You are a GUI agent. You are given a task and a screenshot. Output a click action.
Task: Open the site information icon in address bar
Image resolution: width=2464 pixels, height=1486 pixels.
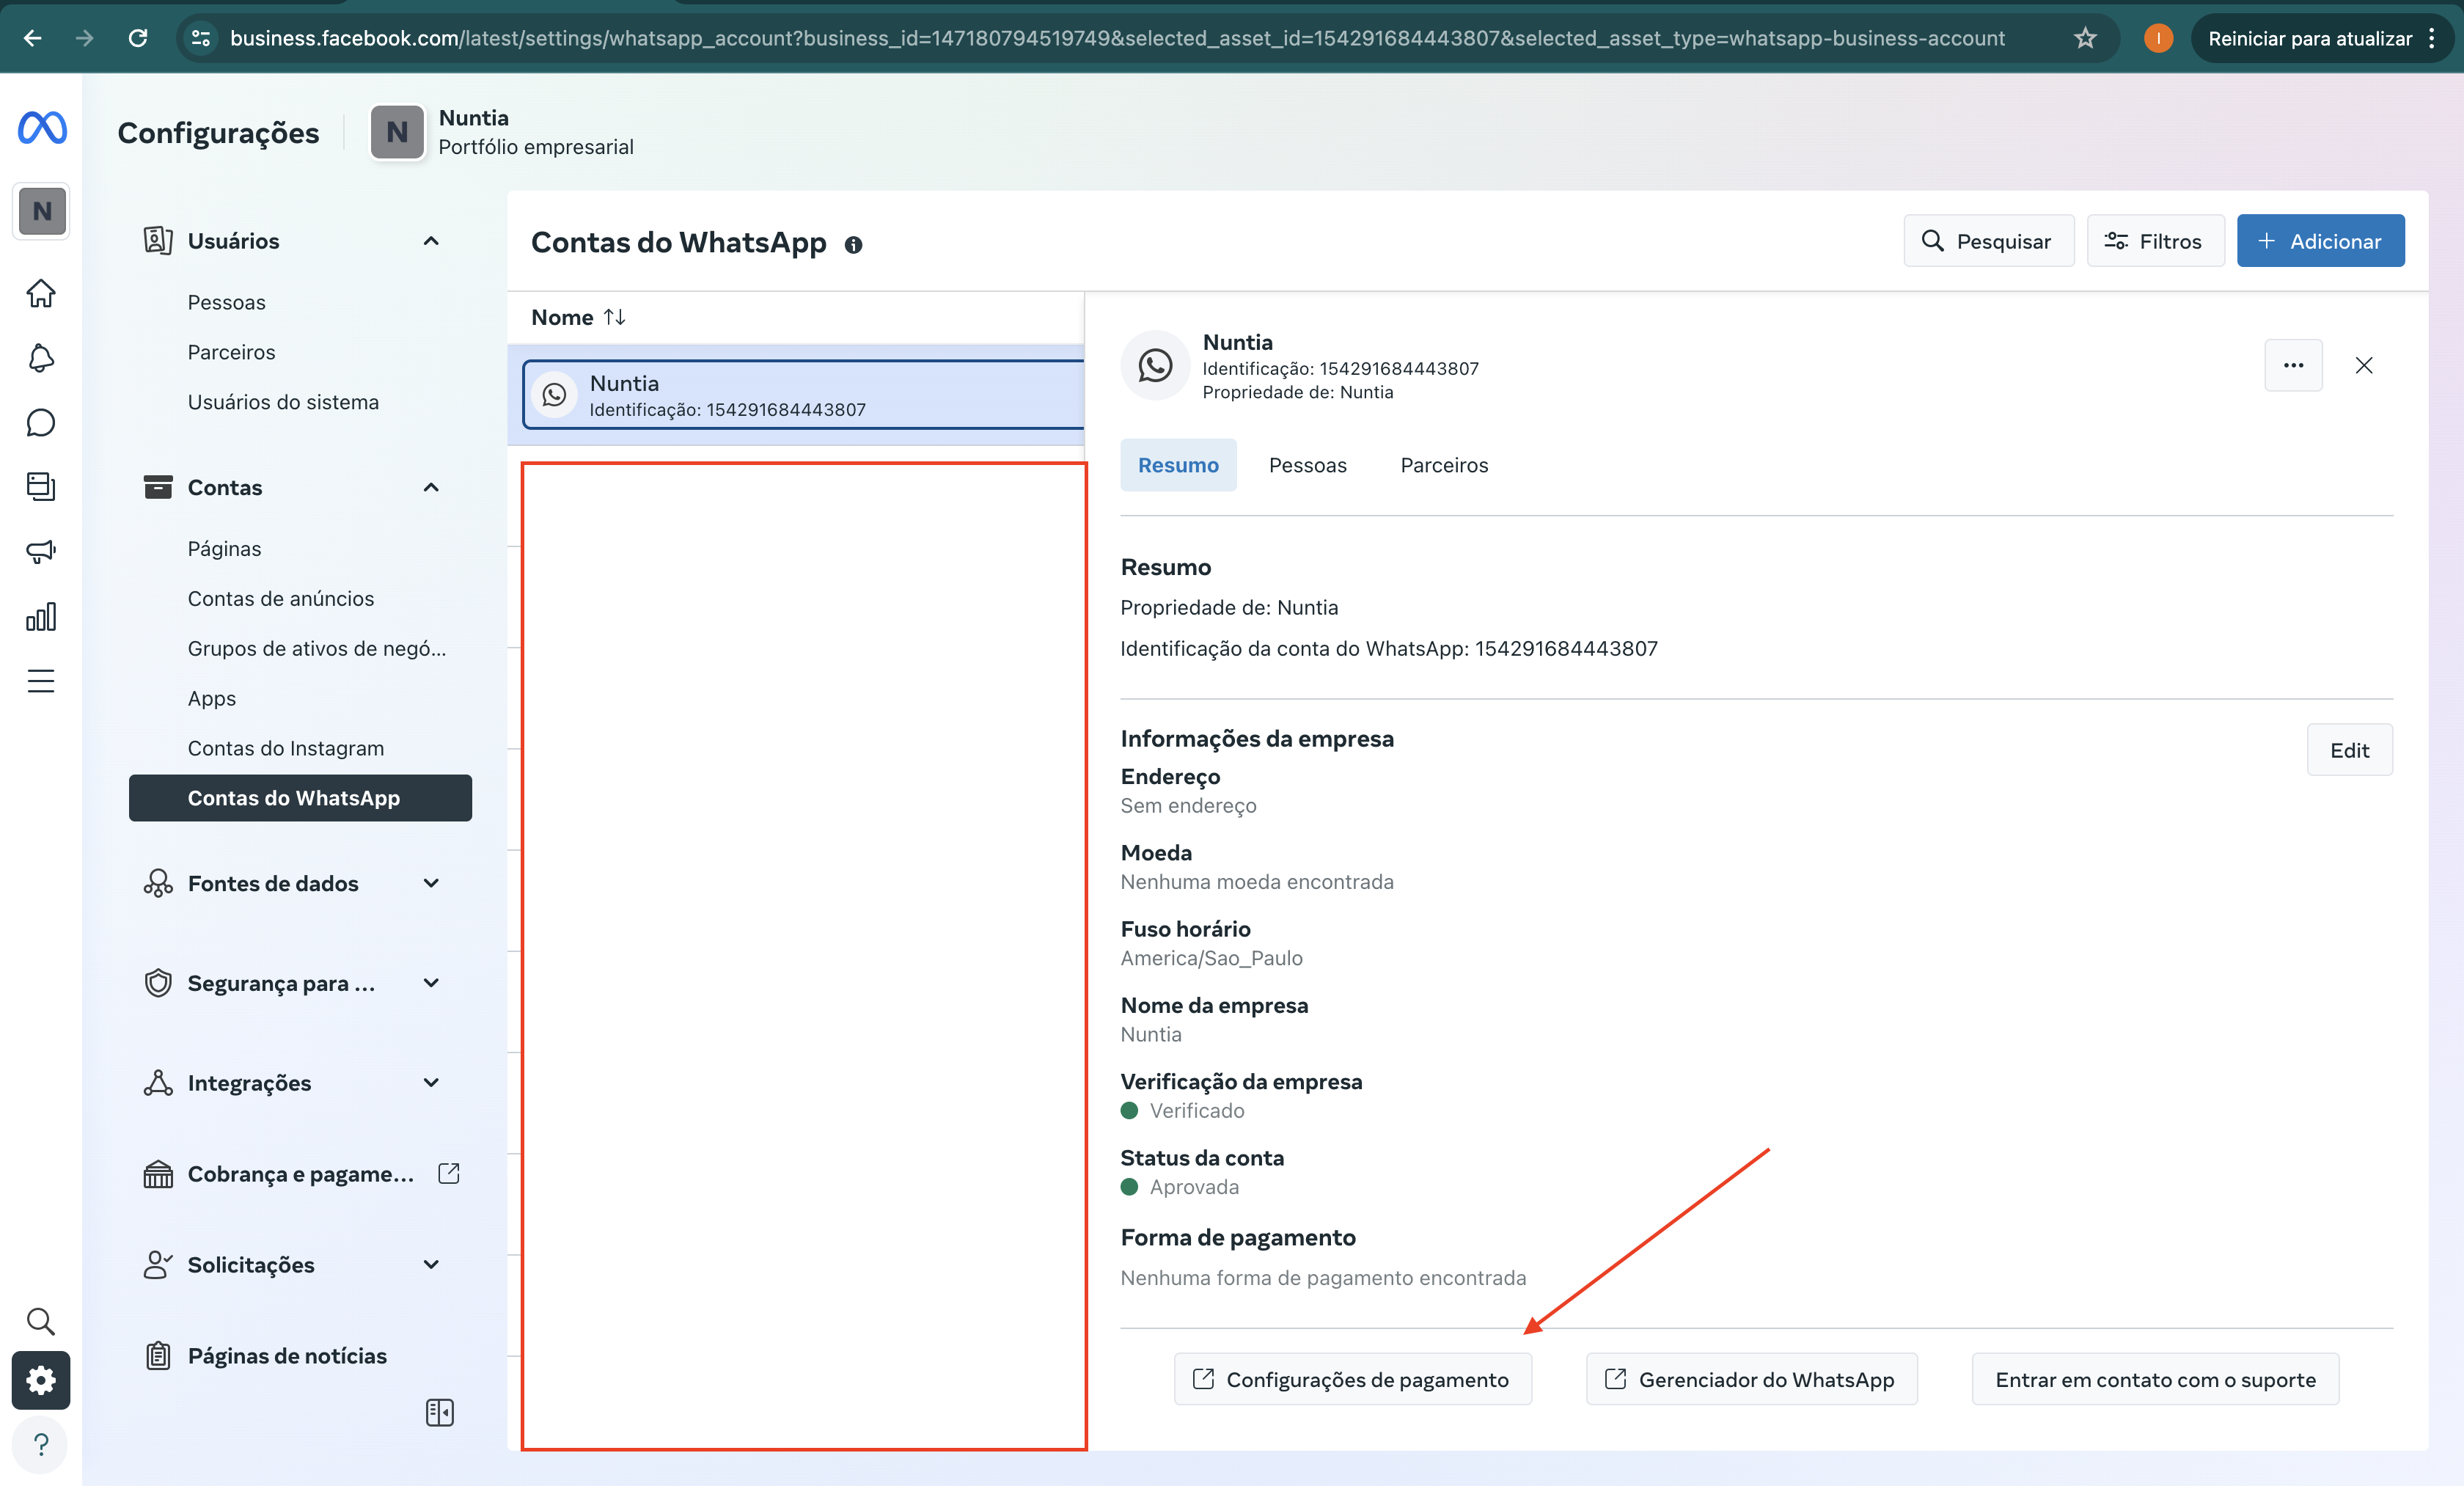click(200, 38)
